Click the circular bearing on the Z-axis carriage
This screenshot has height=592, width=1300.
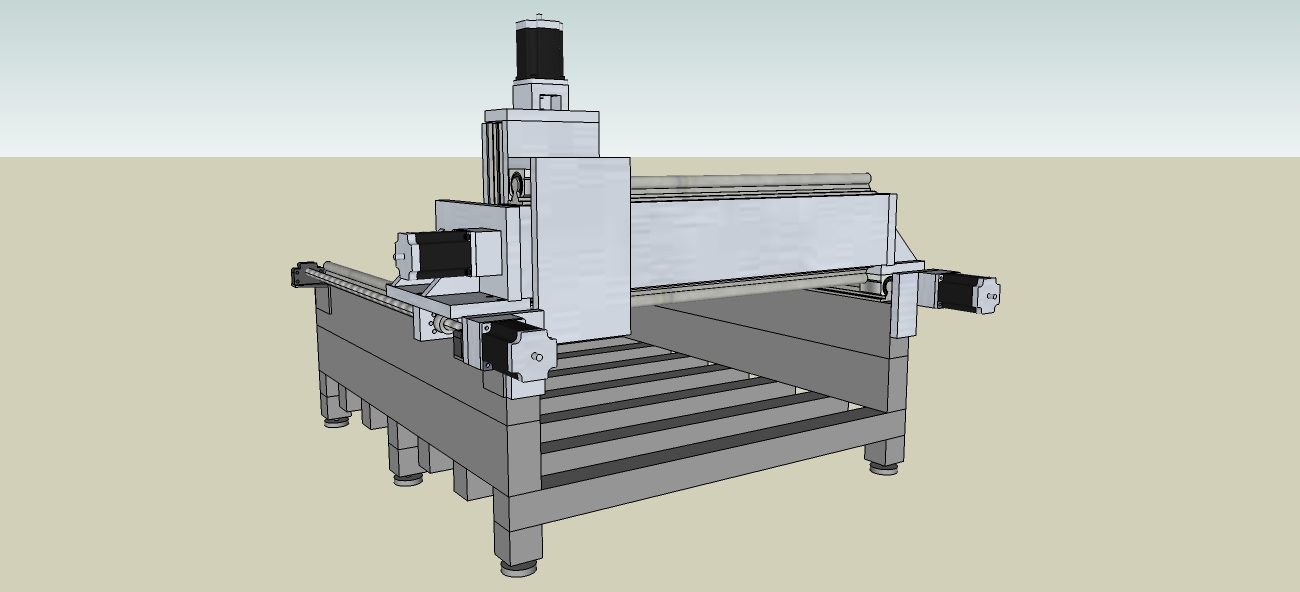coord(517,184)
